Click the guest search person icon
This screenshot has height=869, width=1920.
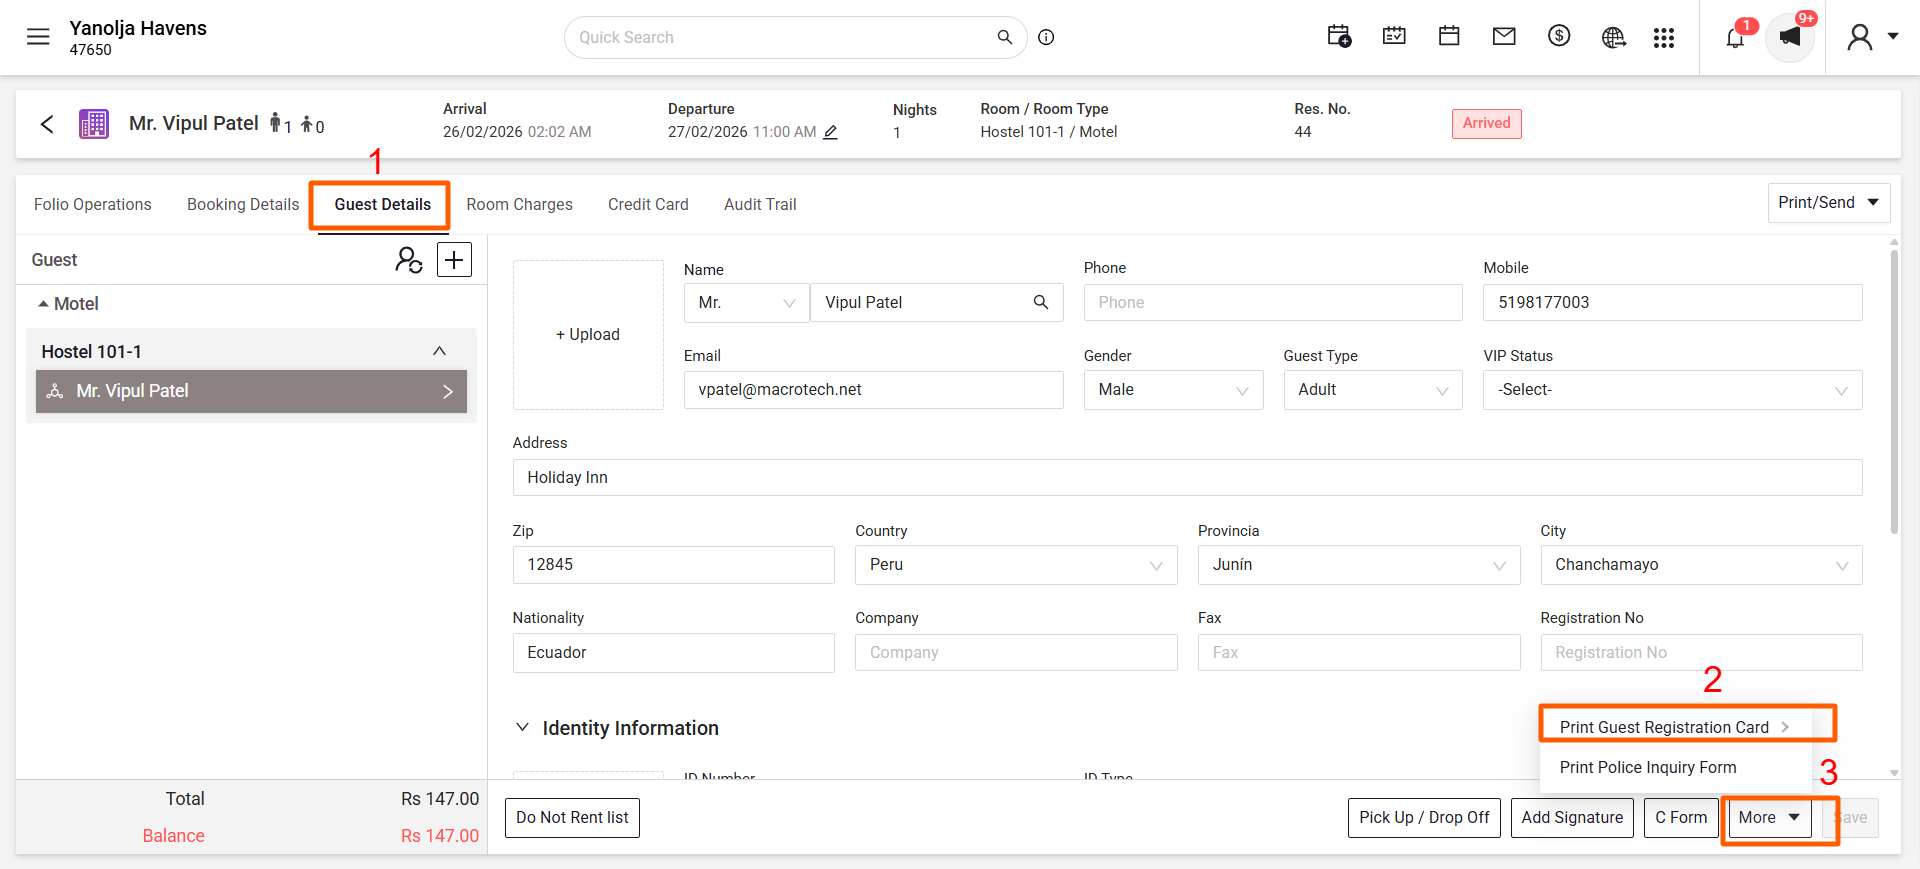[409, 260]
